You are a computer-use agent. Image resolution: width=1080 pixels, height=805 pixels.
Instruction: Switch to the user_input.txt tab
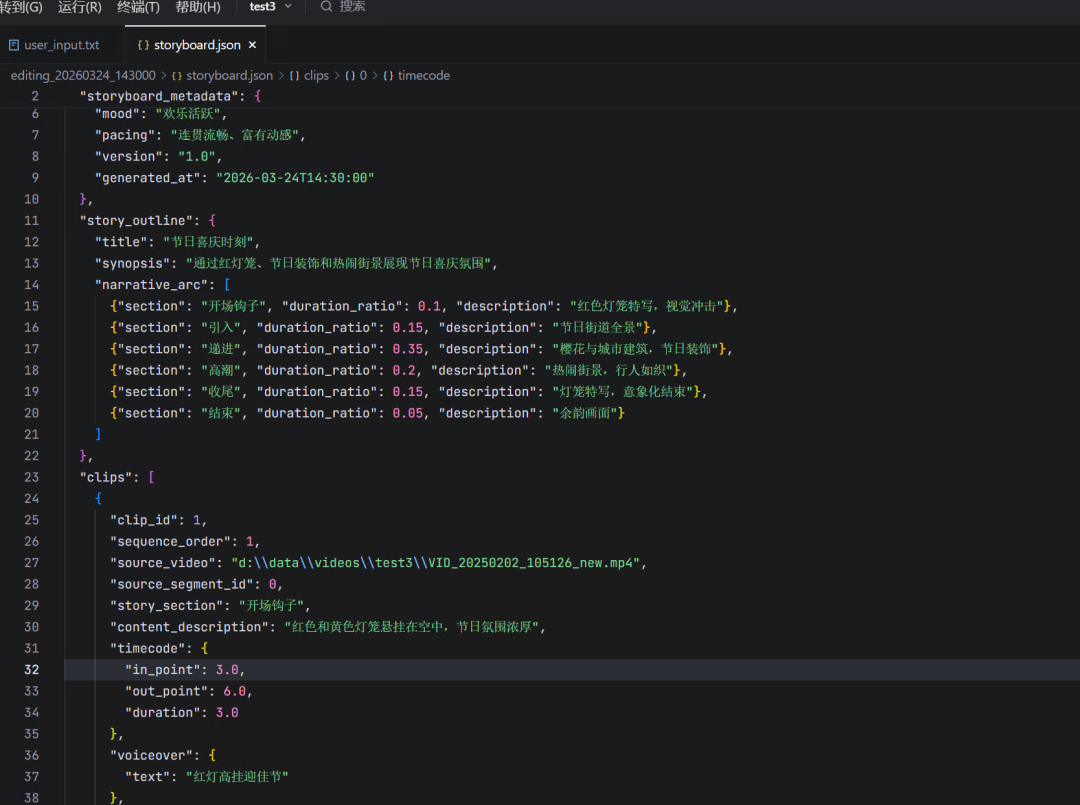click(x=61, y=45)
